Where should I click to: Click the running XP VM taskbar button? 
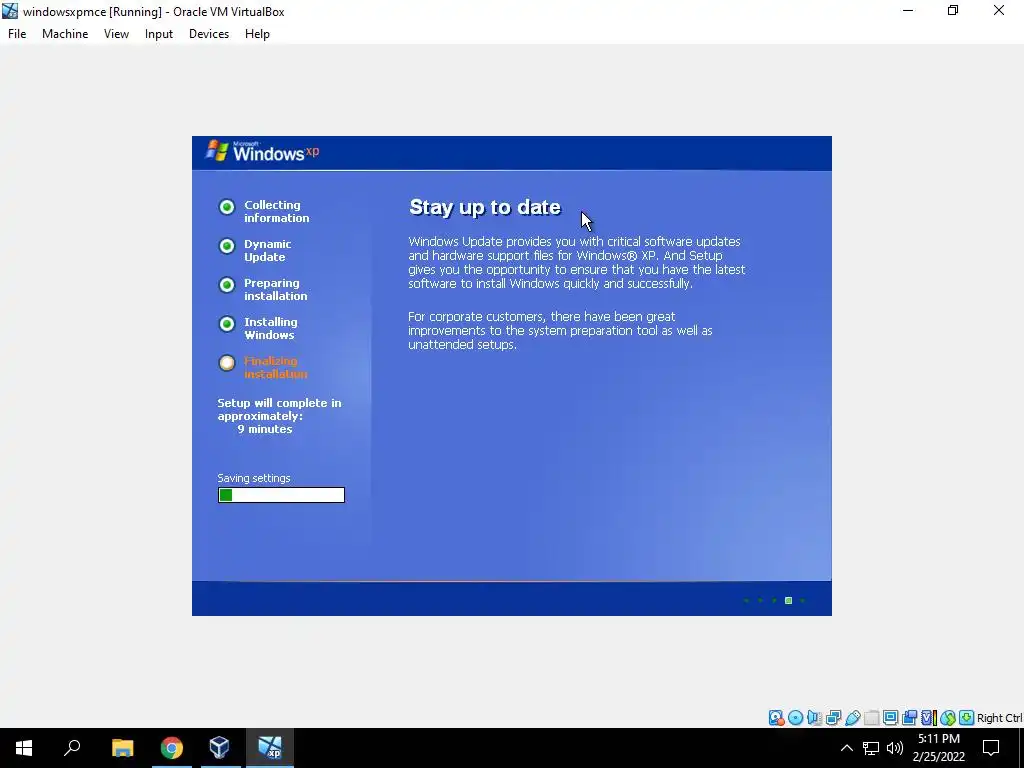270,748
